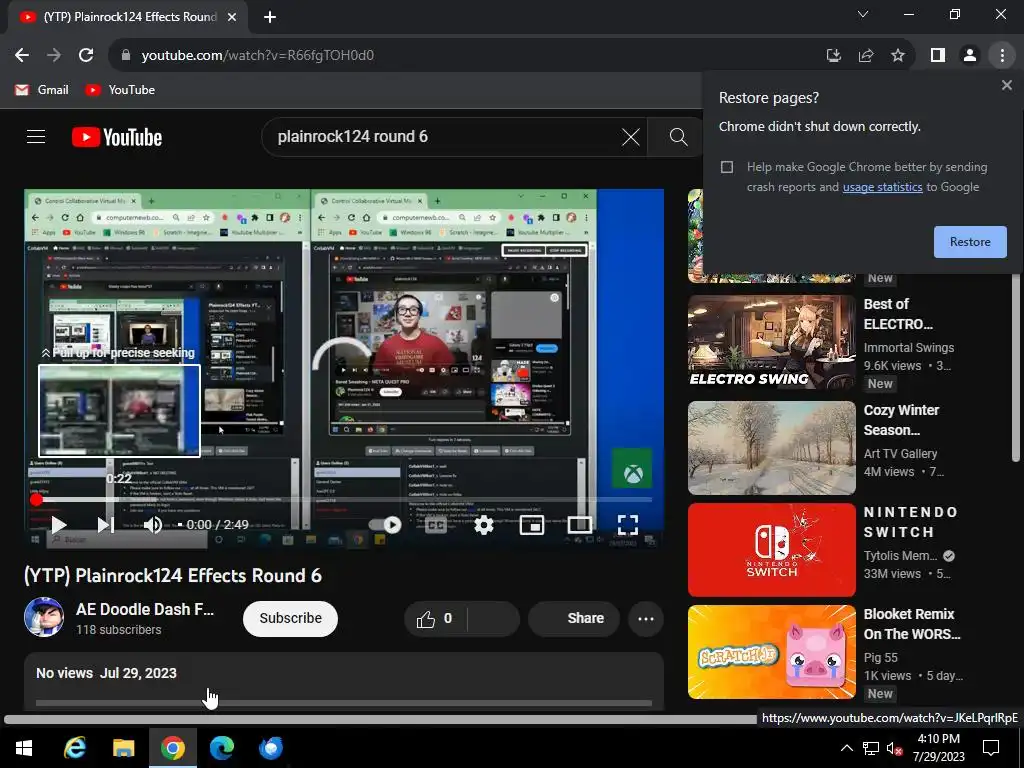The image size is (1024, 768).
Task: Play the video
Action: tap(59, 524)
